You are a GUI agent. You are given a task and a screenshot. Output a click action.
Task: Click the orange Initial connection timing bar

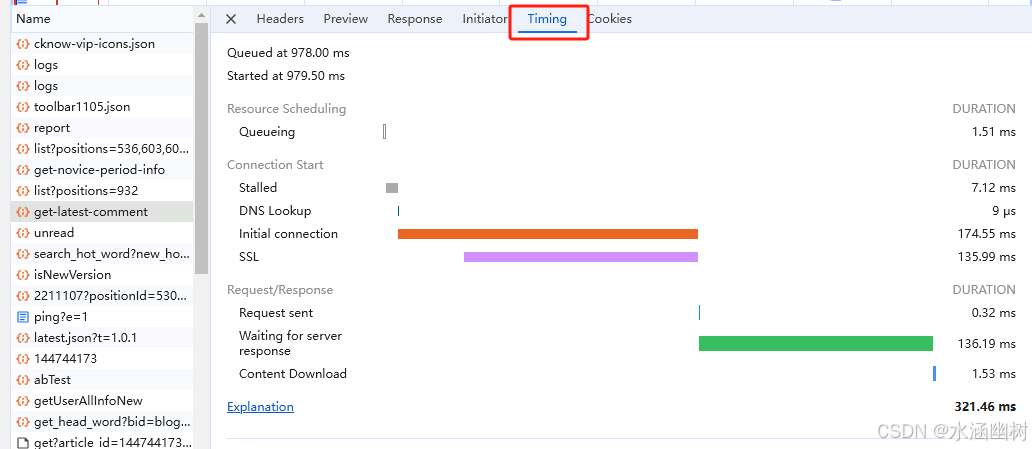point(548,234)
